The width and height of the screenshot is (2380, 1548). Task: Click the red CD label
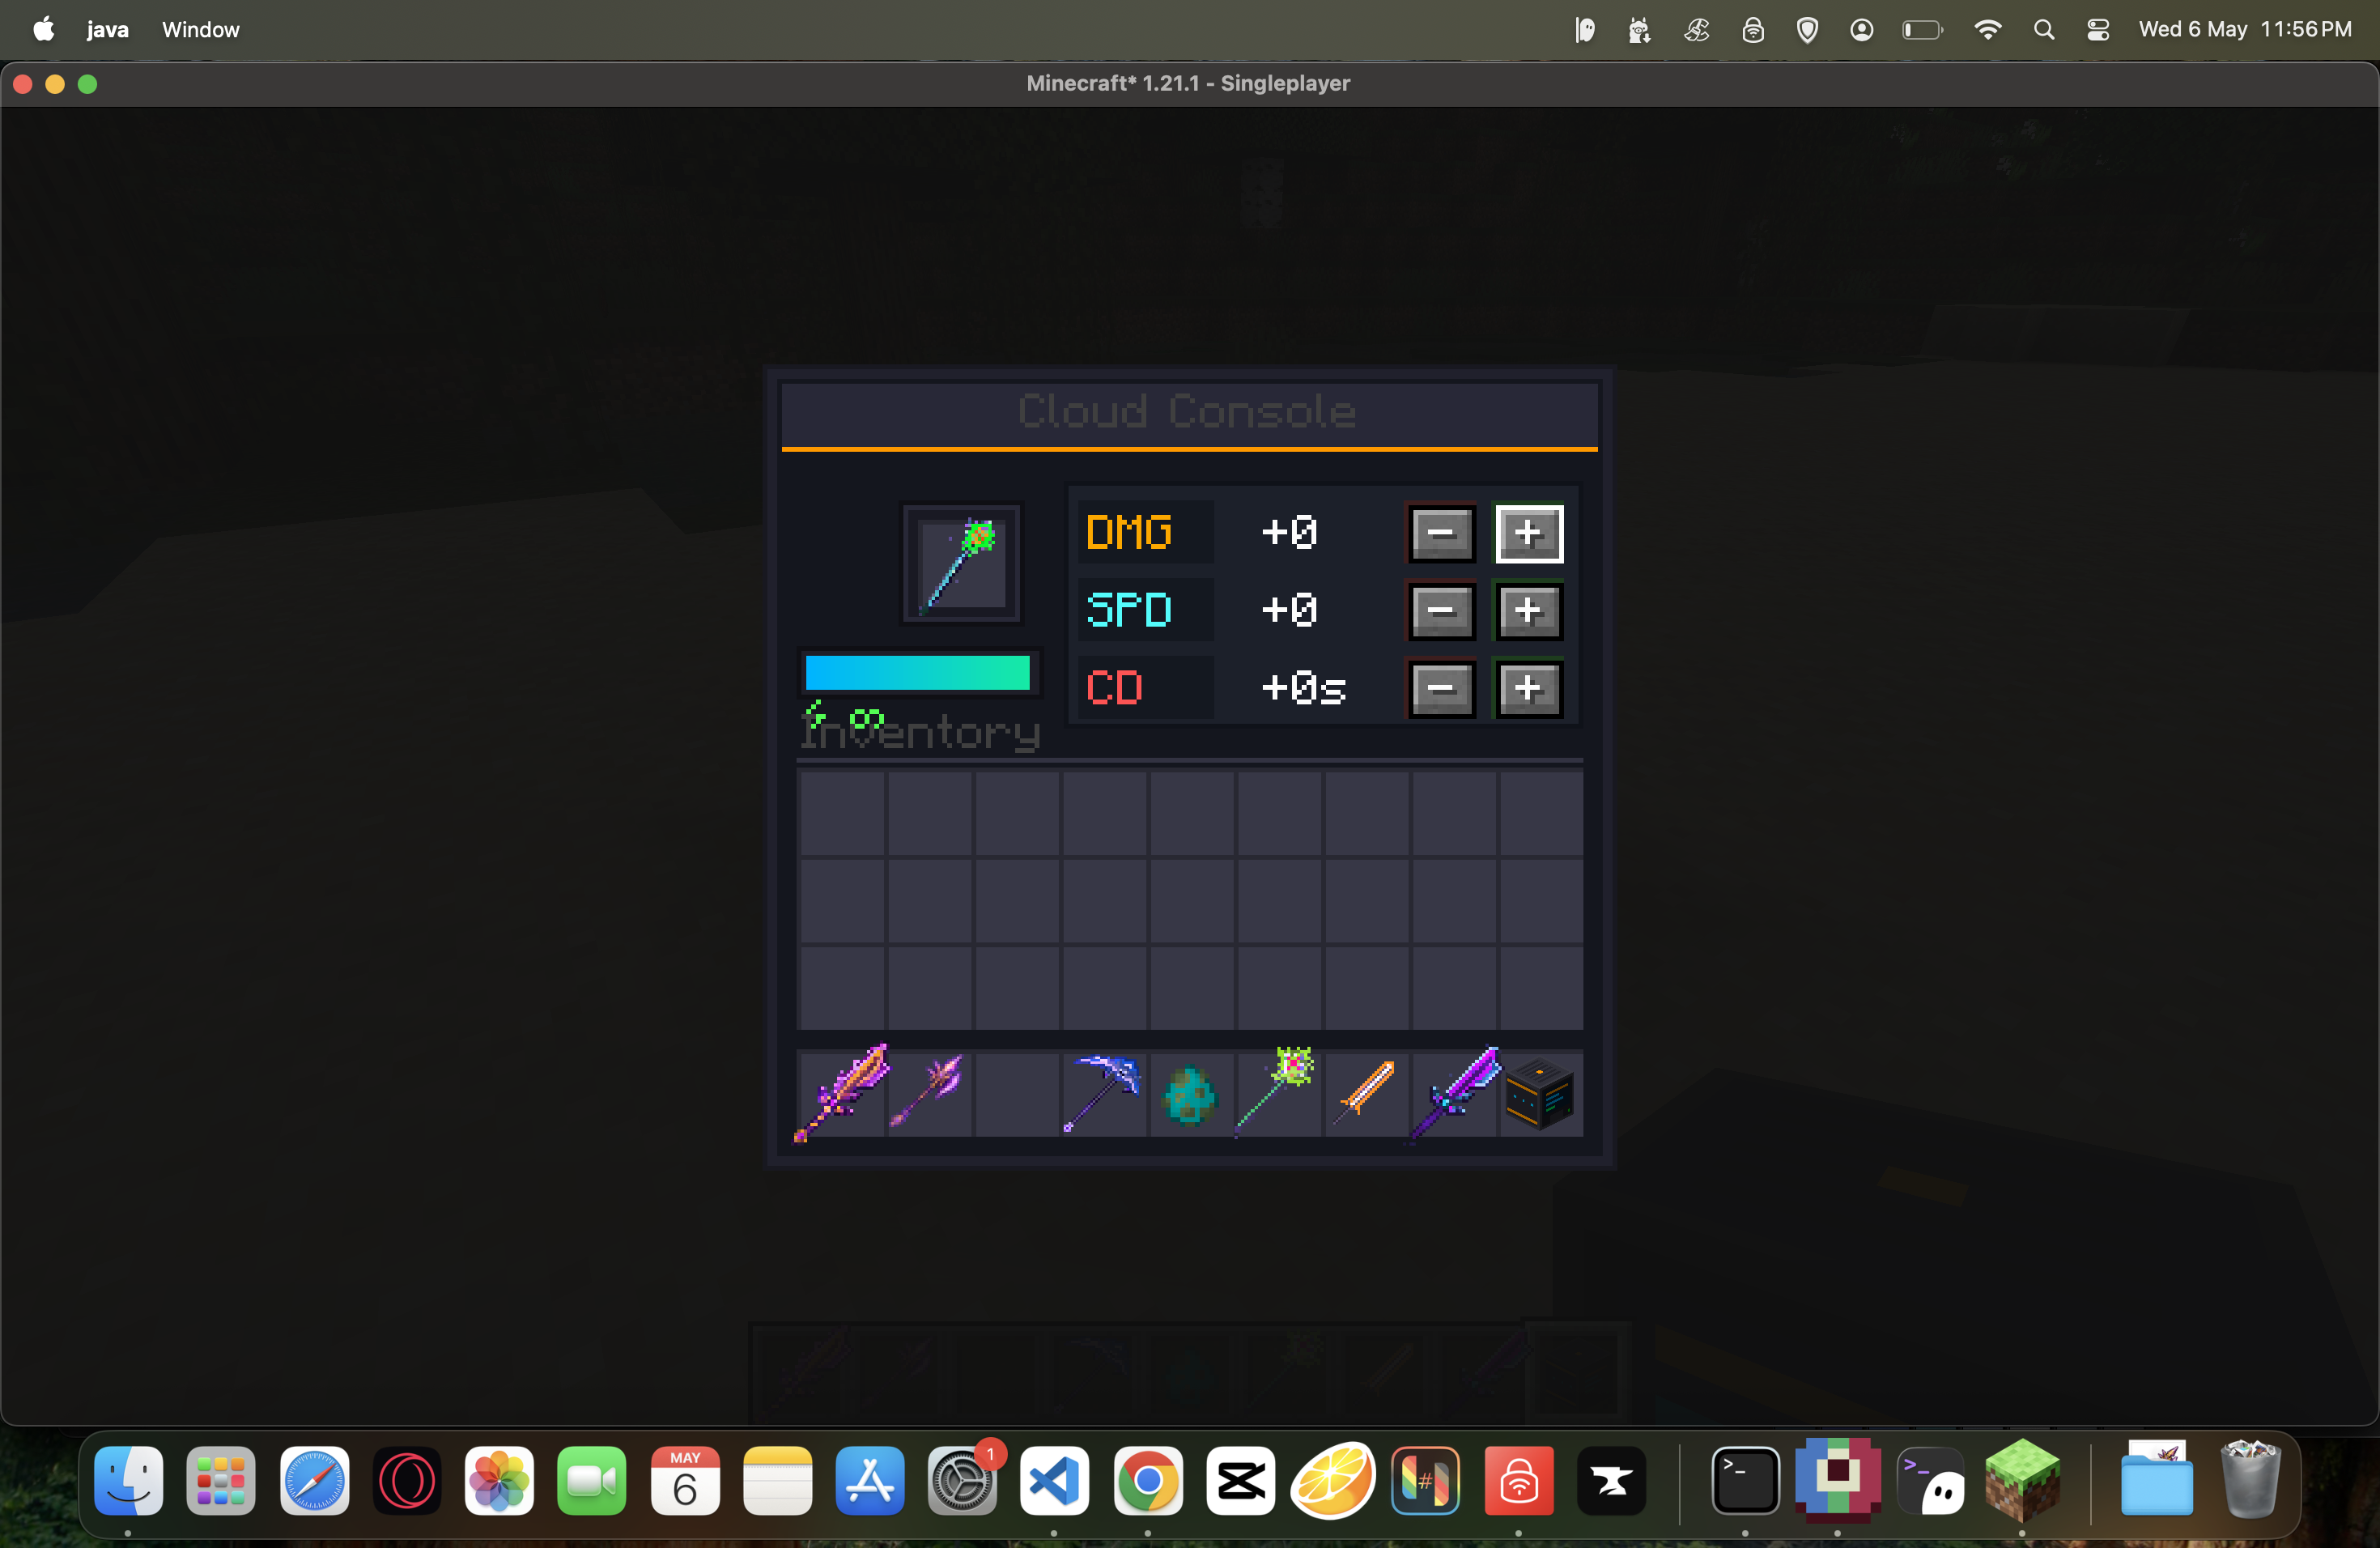click(1114, 688)
